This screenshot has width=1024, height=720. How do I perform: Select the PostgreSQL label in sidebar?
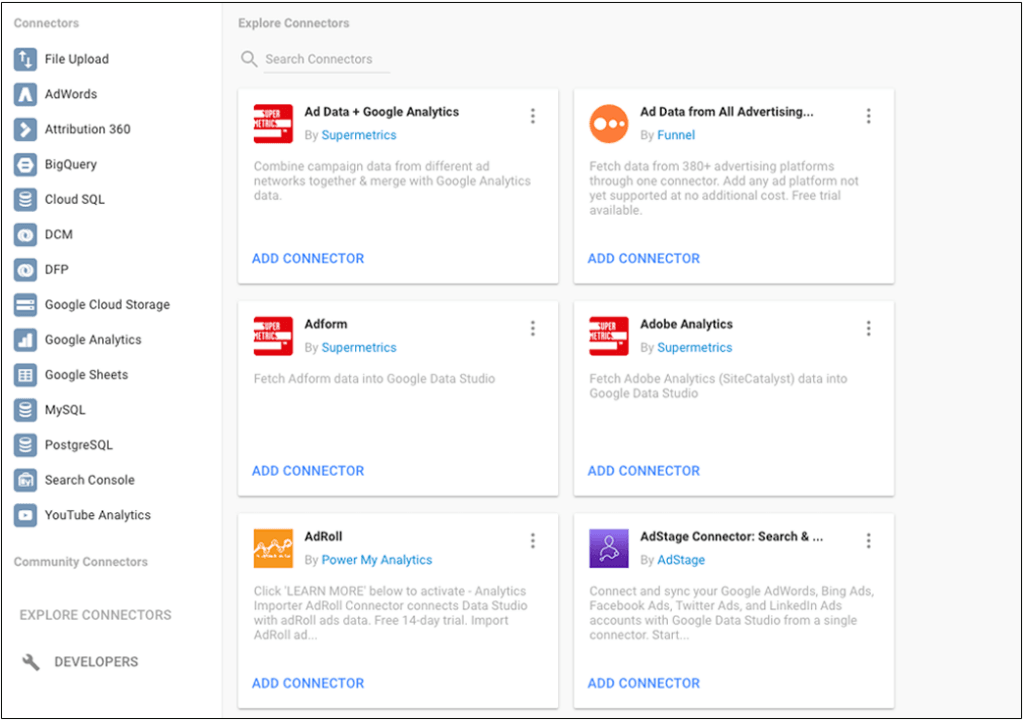[x=78, y=445]
